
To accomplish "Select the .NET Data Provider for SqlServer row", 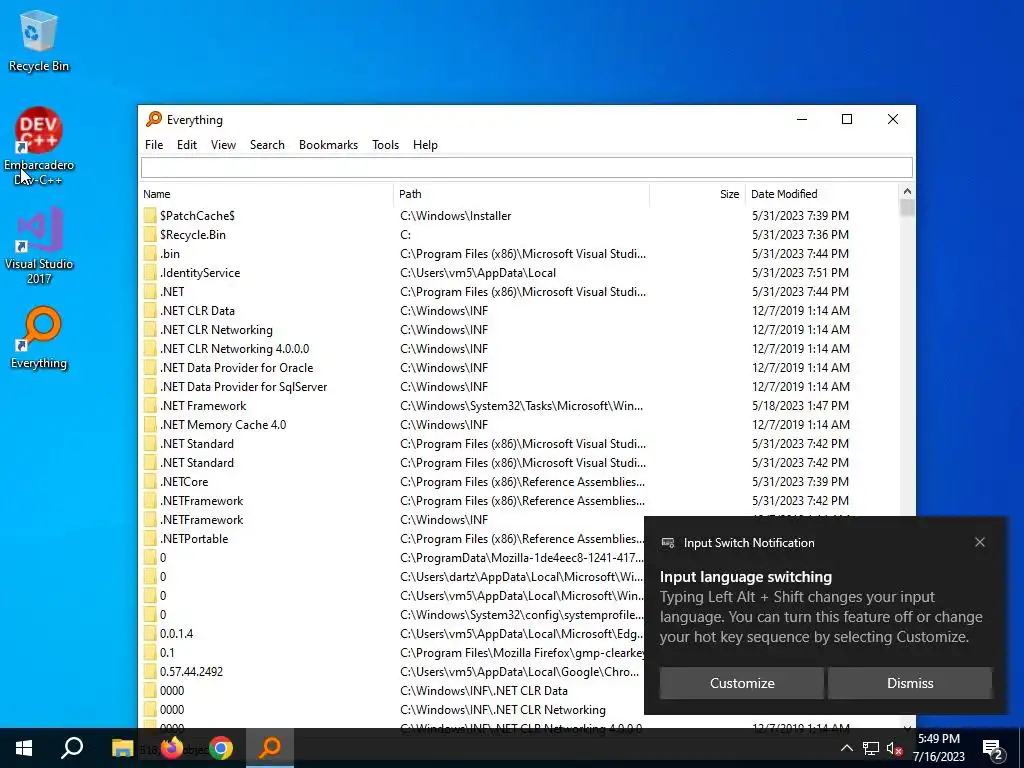I will (520, 387).
